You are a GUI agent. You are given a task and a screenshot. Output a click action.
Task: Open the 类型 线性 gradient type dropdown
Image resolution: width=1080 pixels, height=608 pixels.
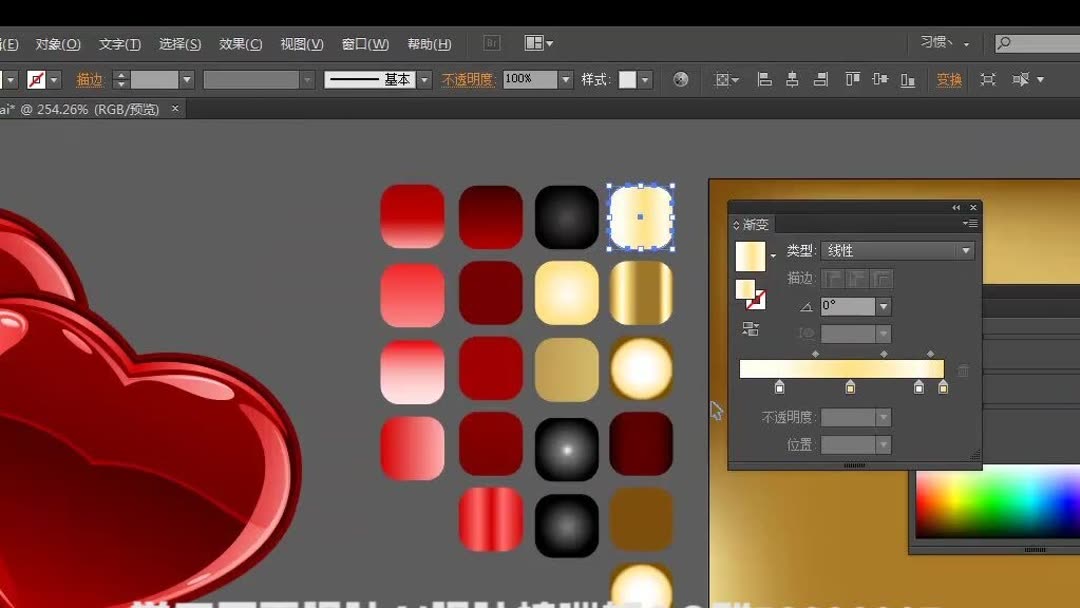(897, 251)
